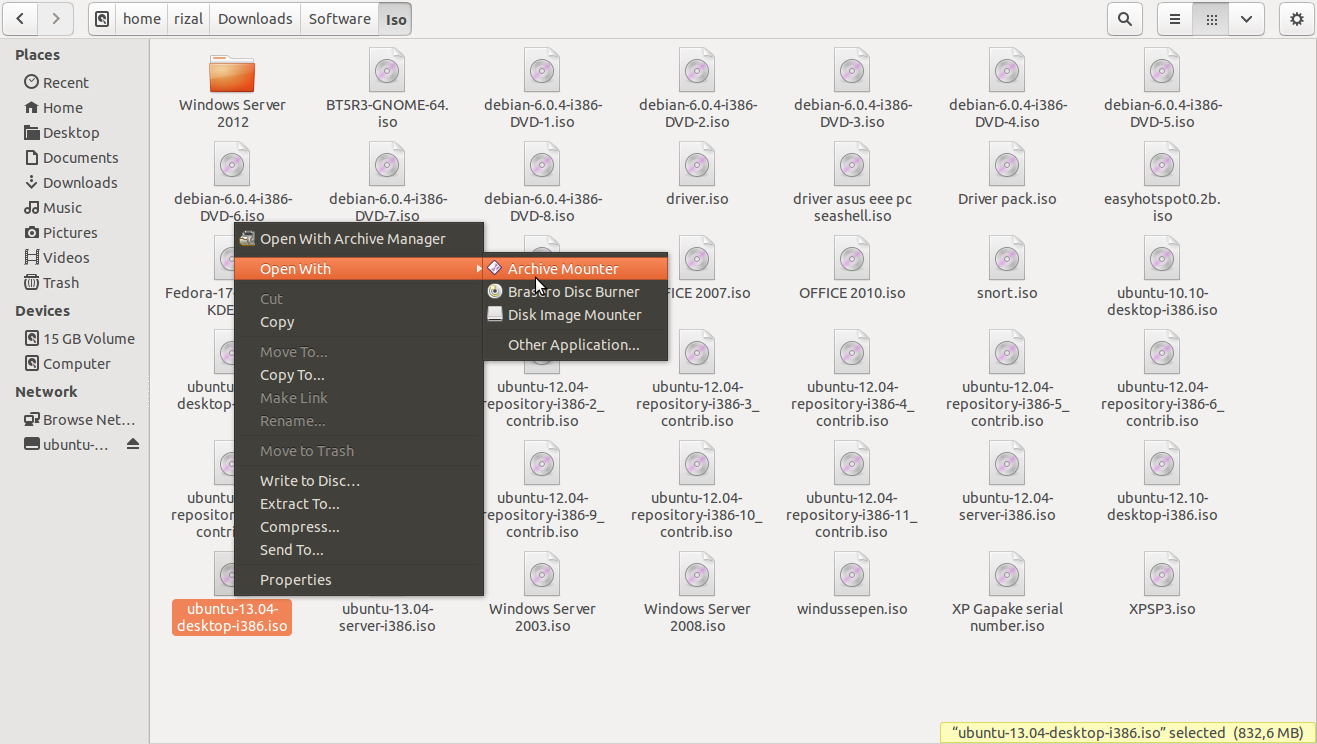Select Copy To… from context menu
The image size is (1317, 744).
click(359, 375)
